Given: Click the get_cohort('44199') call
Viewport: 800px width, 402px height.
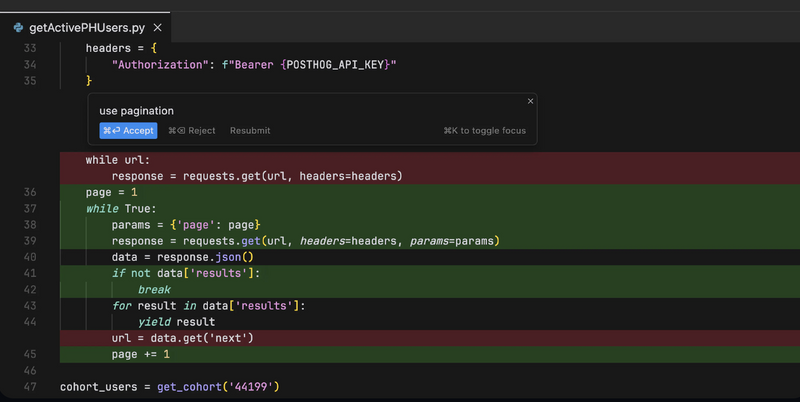Looking at the screenshot, I should pos(218,387).
